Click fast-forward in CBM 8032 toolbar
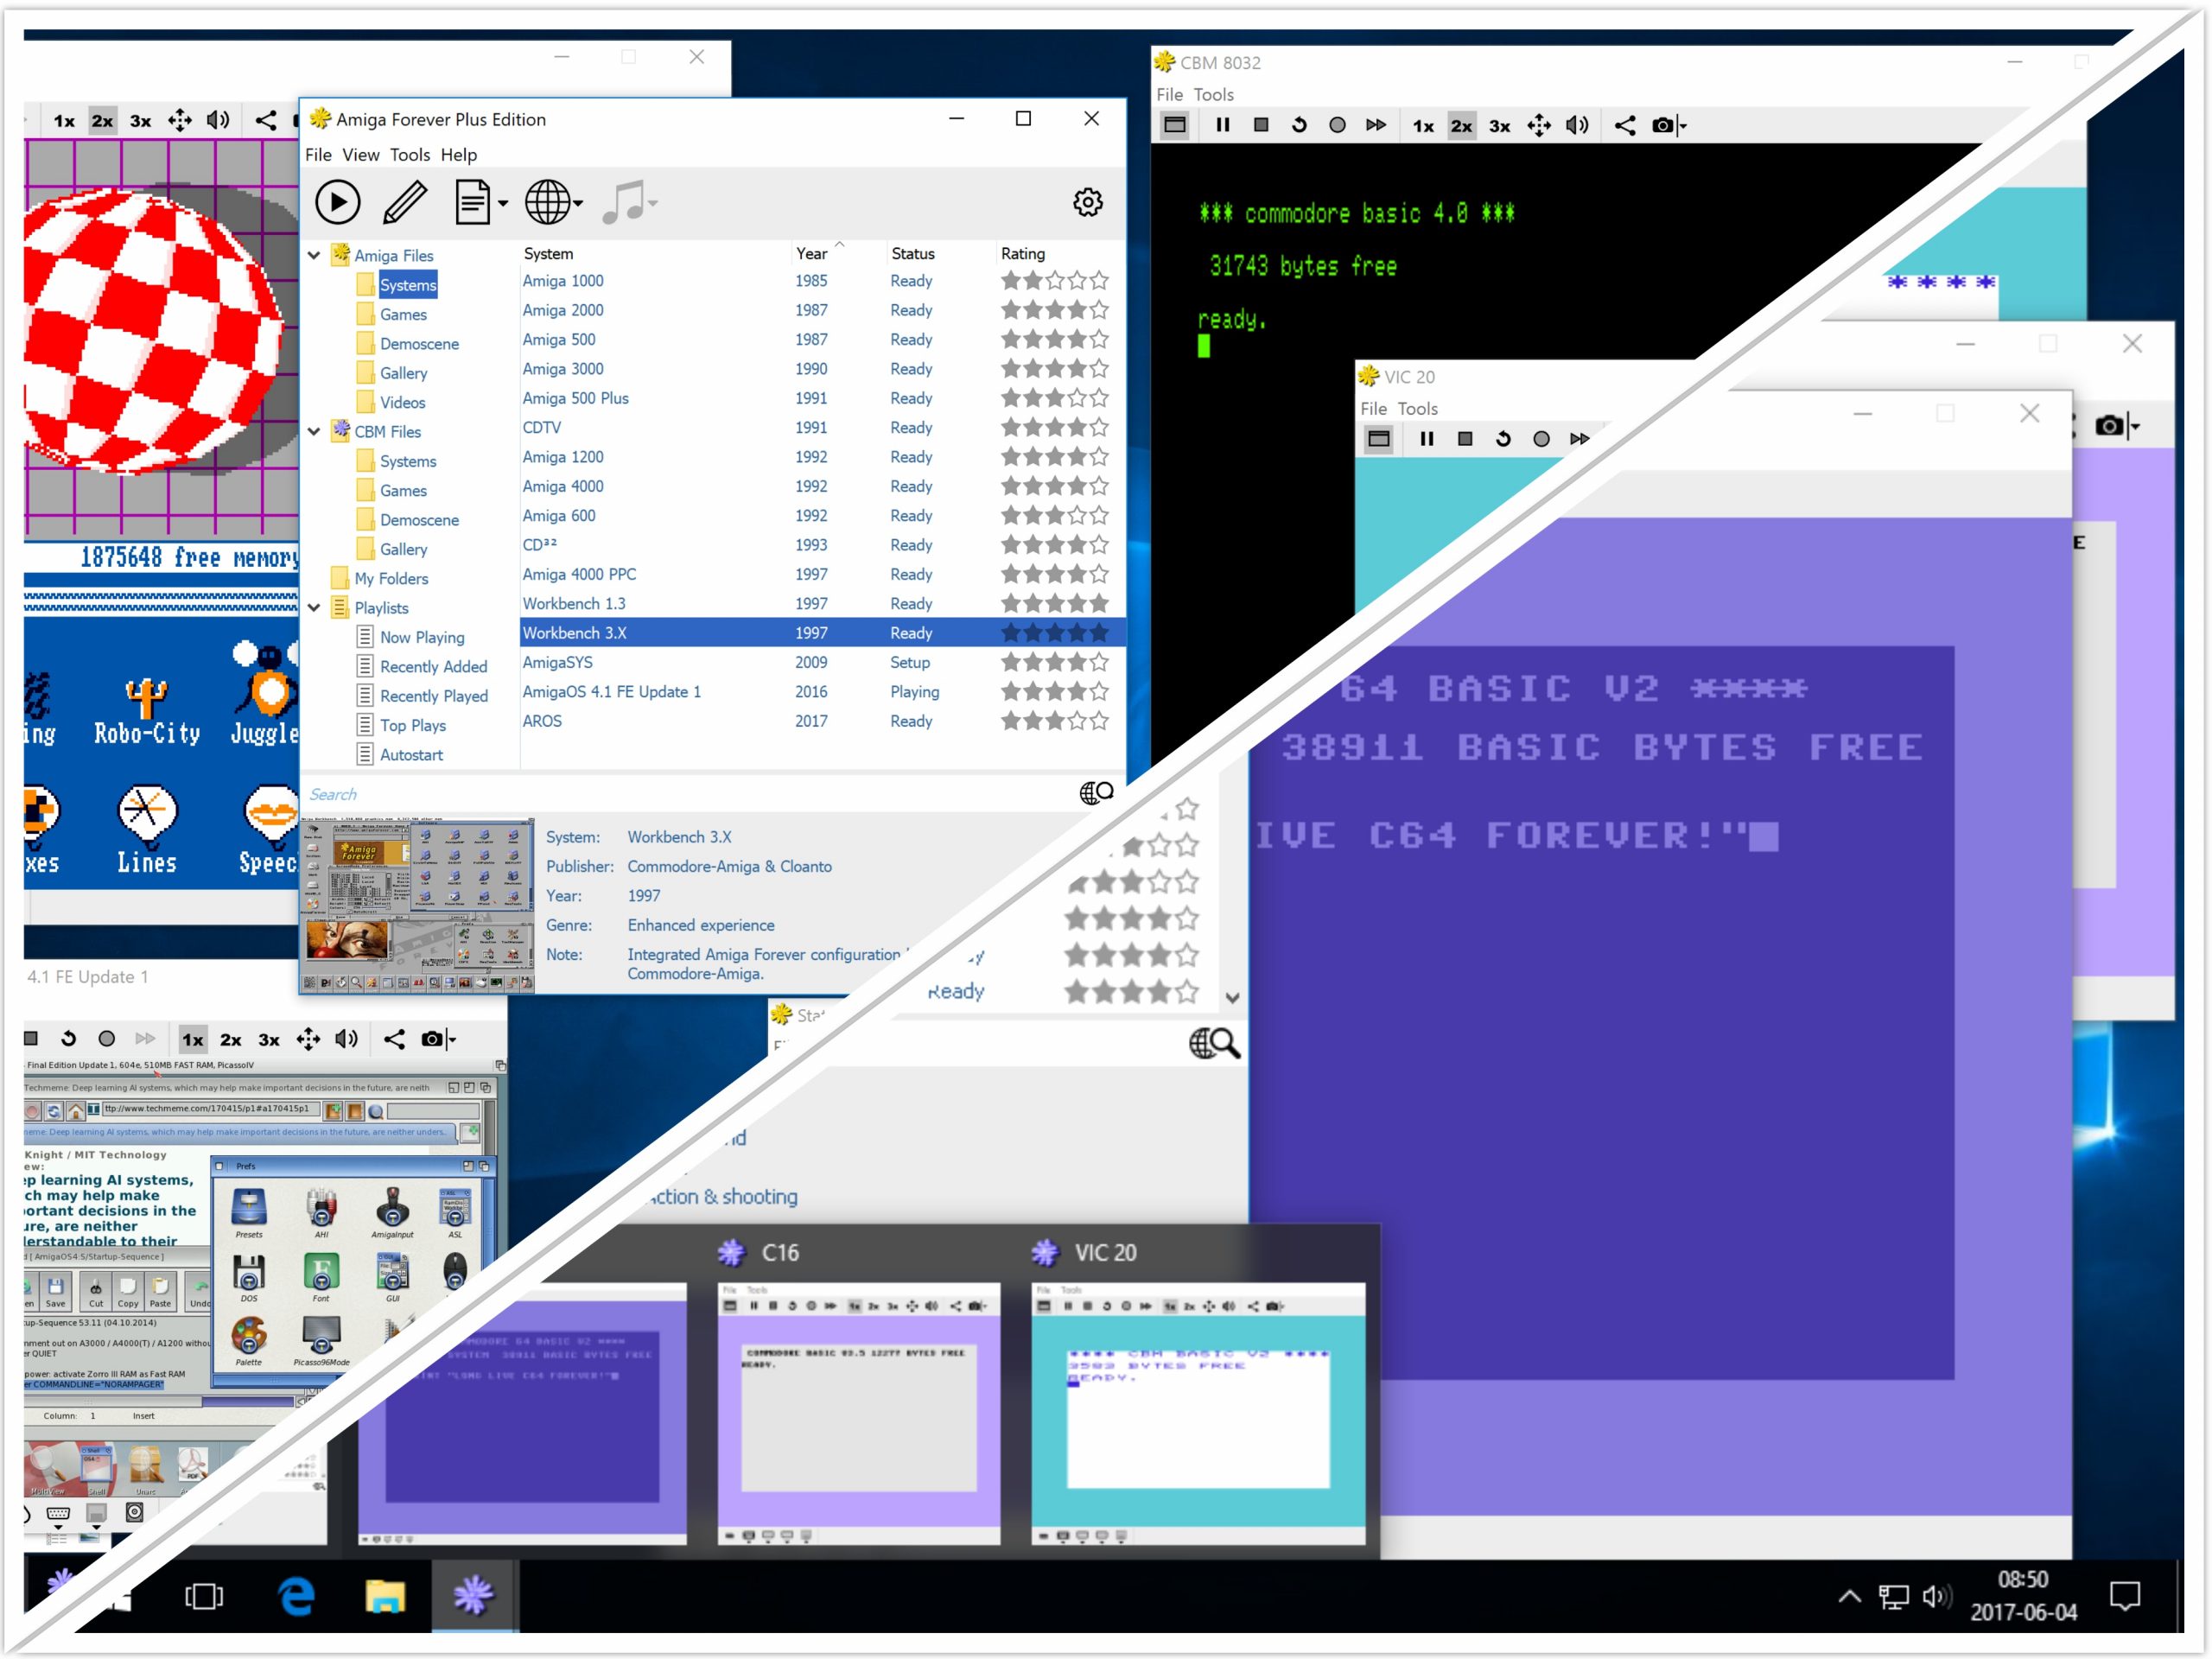The height and width of the screenshot is (1659, 2212). click(x=1376, y=125)
